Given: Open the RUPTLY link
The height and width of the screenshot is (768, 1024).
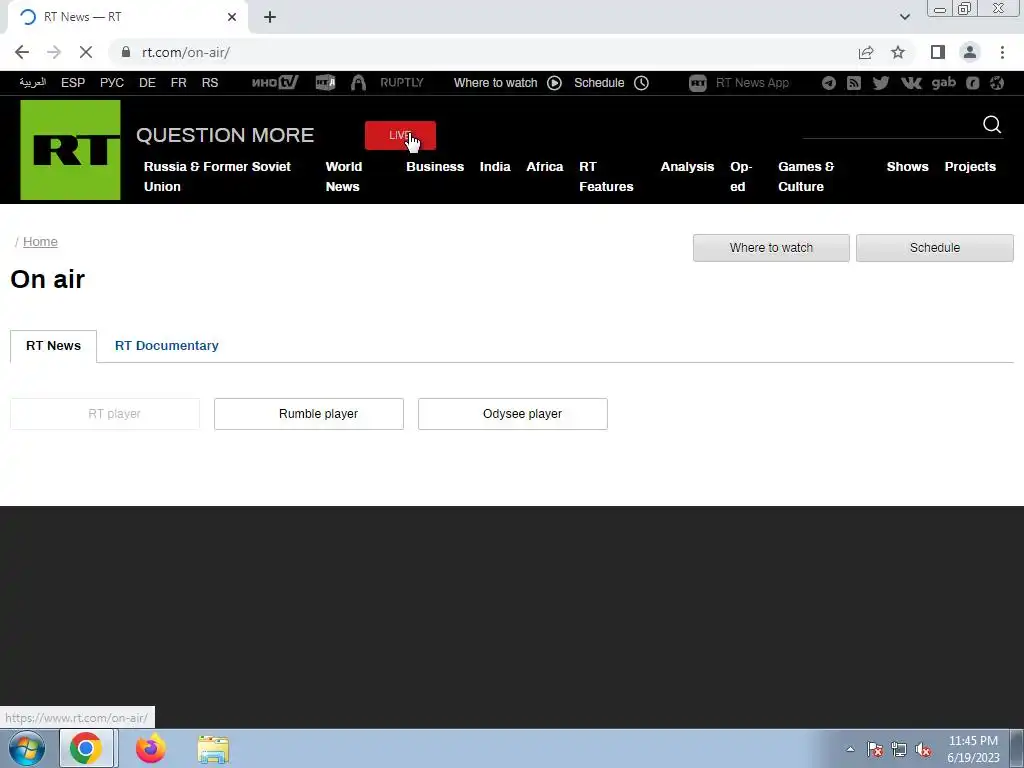Looking at the screenshot, I should (x=402, y=82).
